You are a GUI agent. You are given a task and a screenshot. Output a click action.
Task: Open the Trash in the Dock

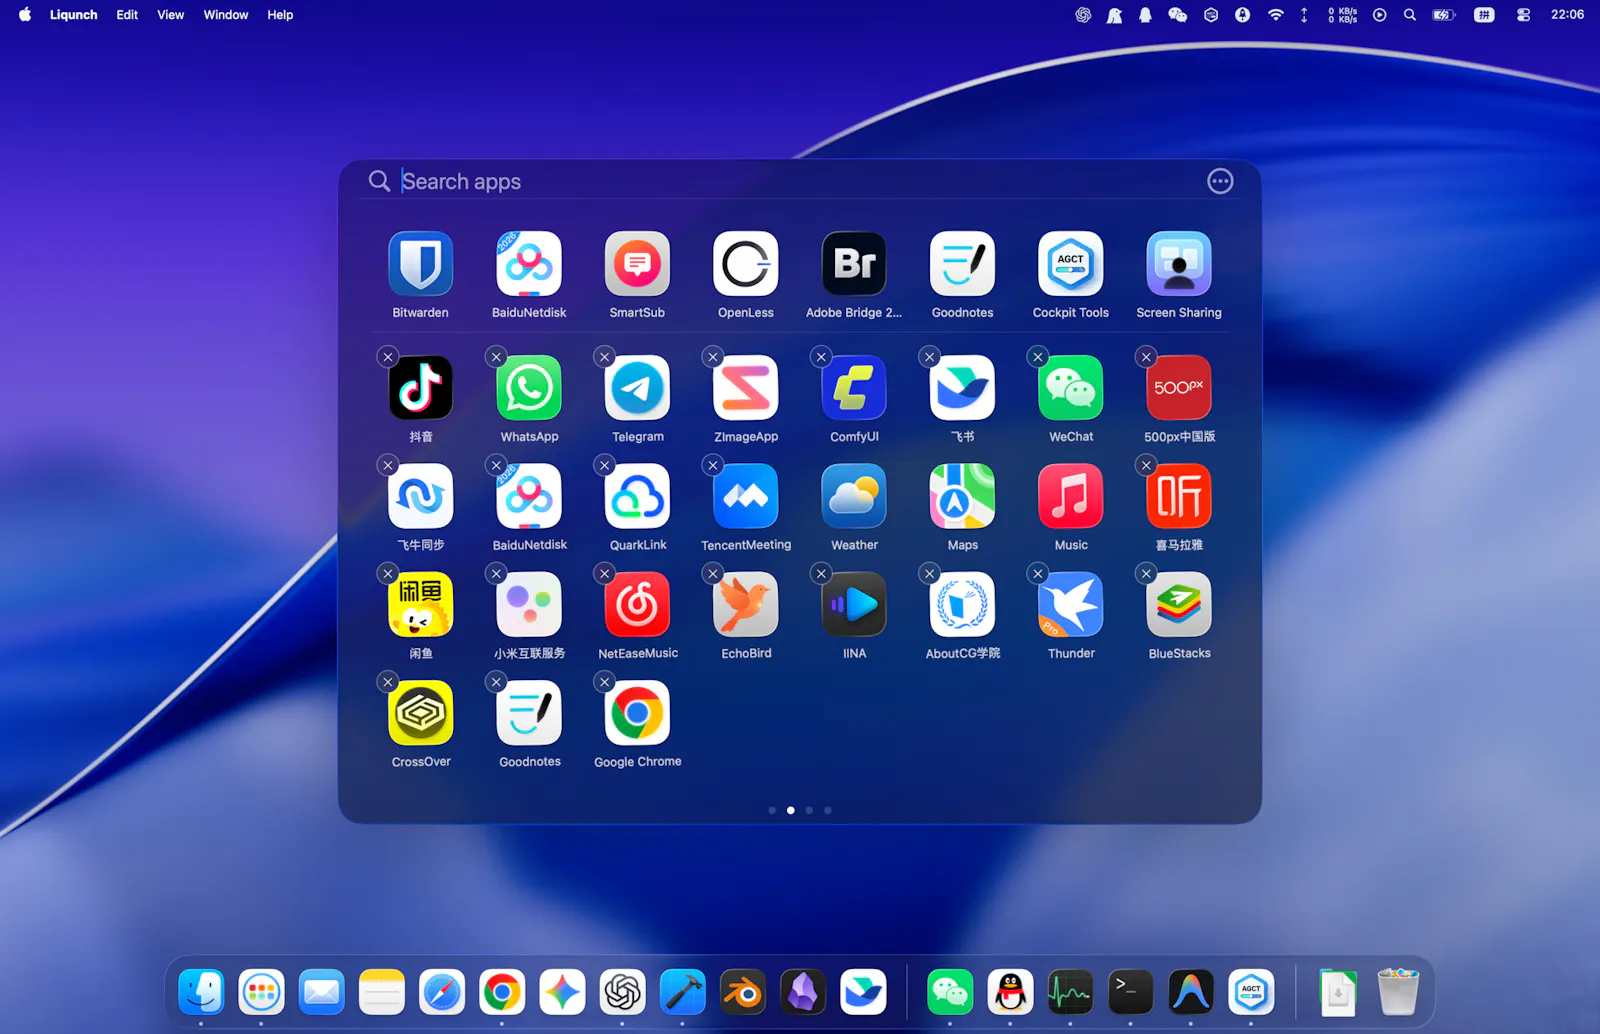pyautogui.click(x=1398, y=992)
